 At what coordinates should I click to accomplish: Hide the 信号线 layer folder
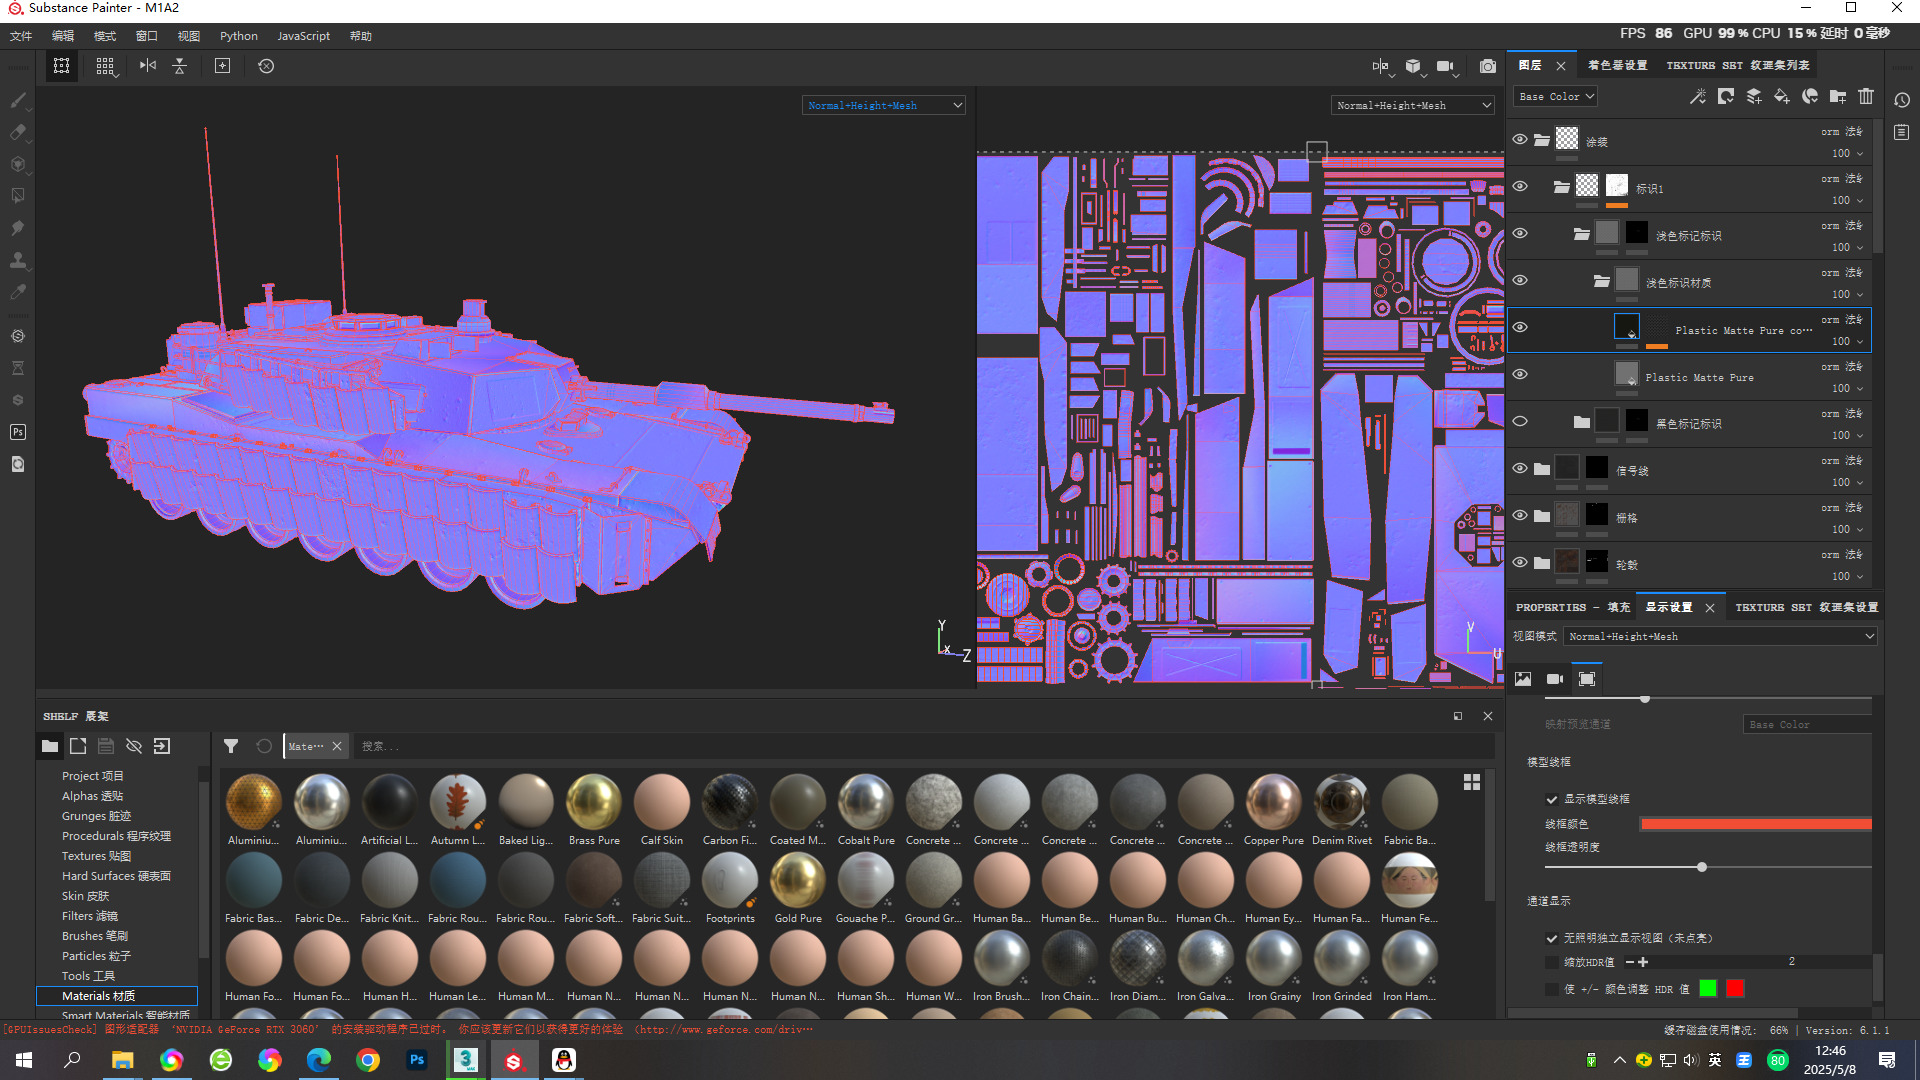(x=1520, y=469)
